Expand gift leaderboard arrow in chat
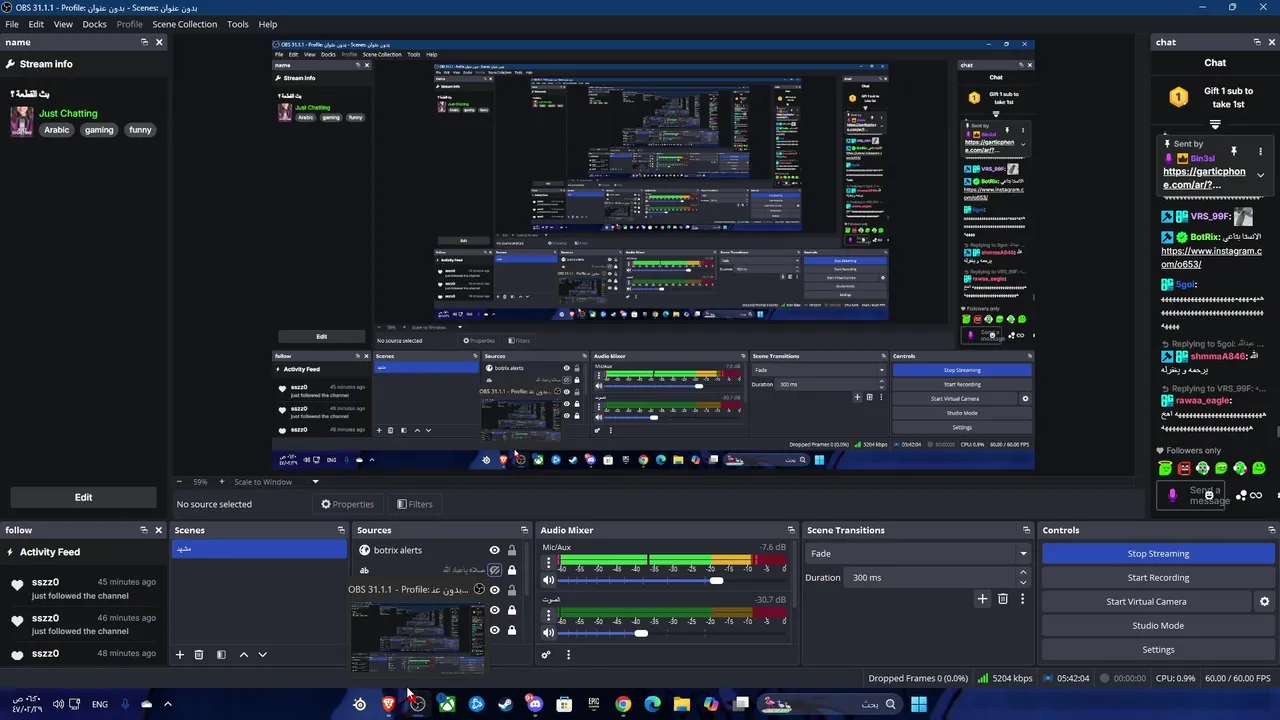 pyautogui.click(x=1215, y=125)
